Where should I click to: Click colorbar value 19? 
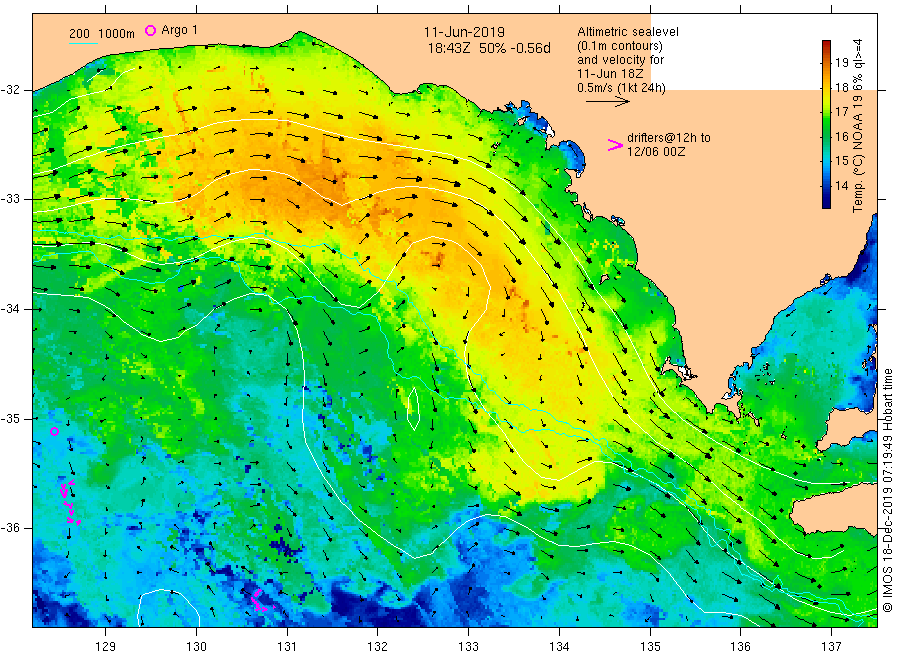coord(841,63)
